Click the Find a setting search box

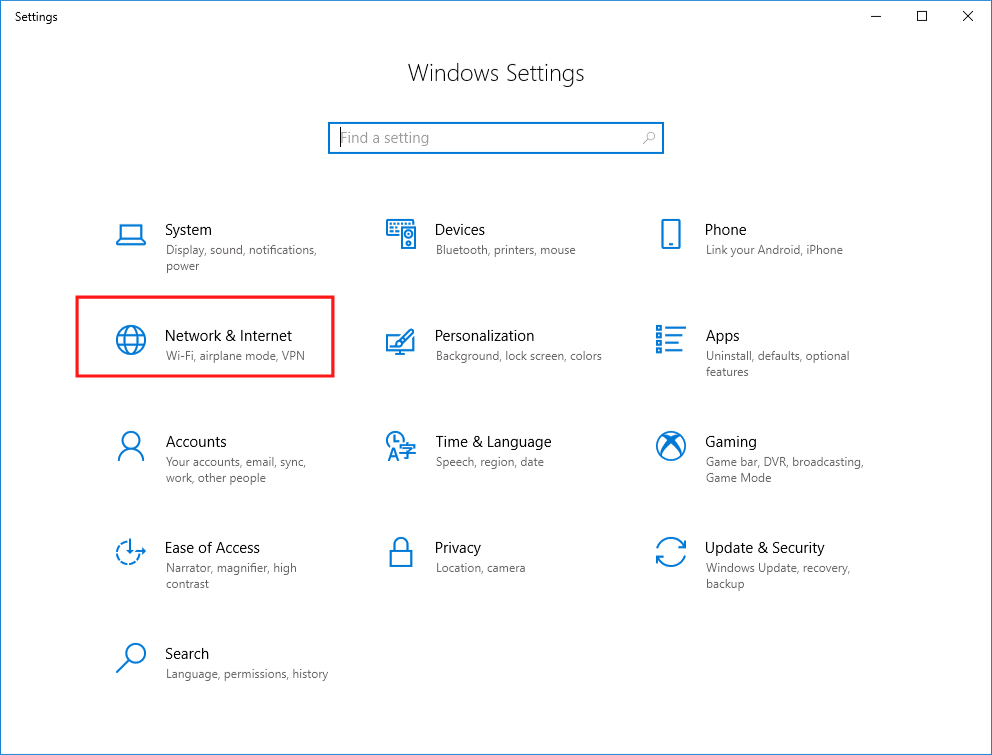pyautogui.click(x=495, y=138)
